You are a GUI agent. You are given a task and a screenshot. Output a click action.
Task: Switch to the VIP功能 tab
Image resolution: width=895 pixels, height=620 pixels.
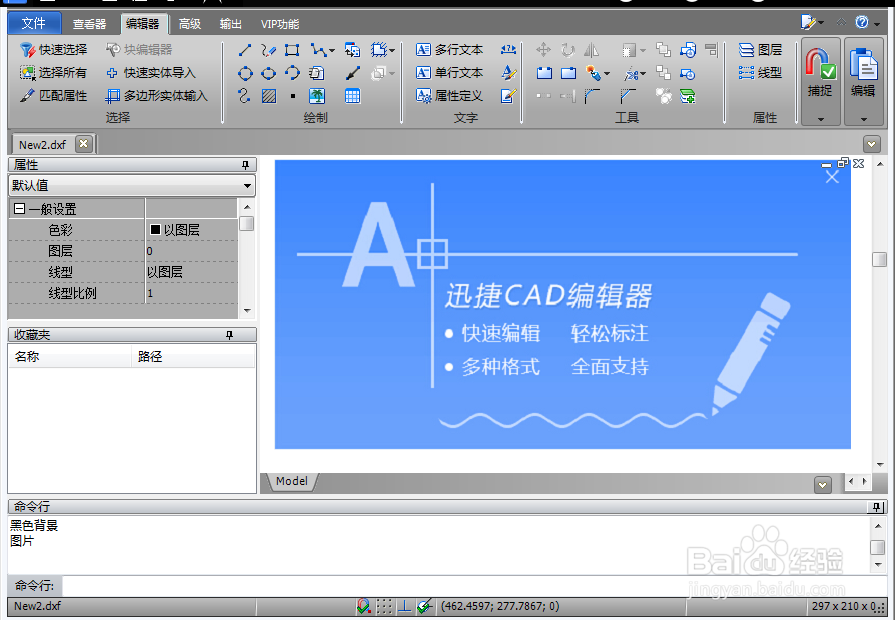click(x=280, y=24)
